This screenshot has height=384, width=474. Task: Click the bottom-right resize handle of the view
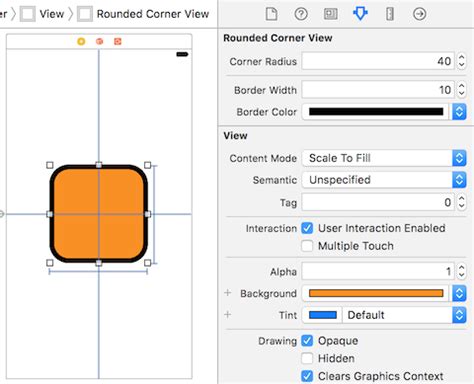(148, 263)
